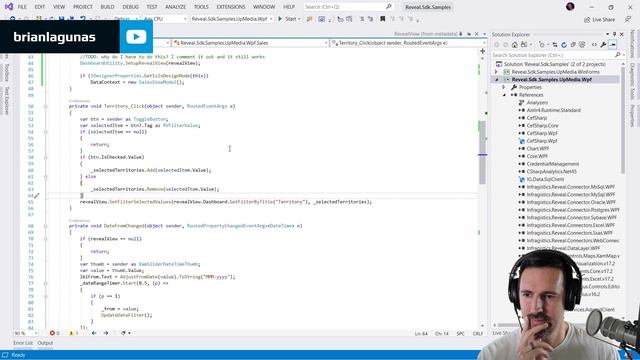Click the Home icon in Solution Explorer toolbar
This screenshot has height=360, width=640.
514,44
